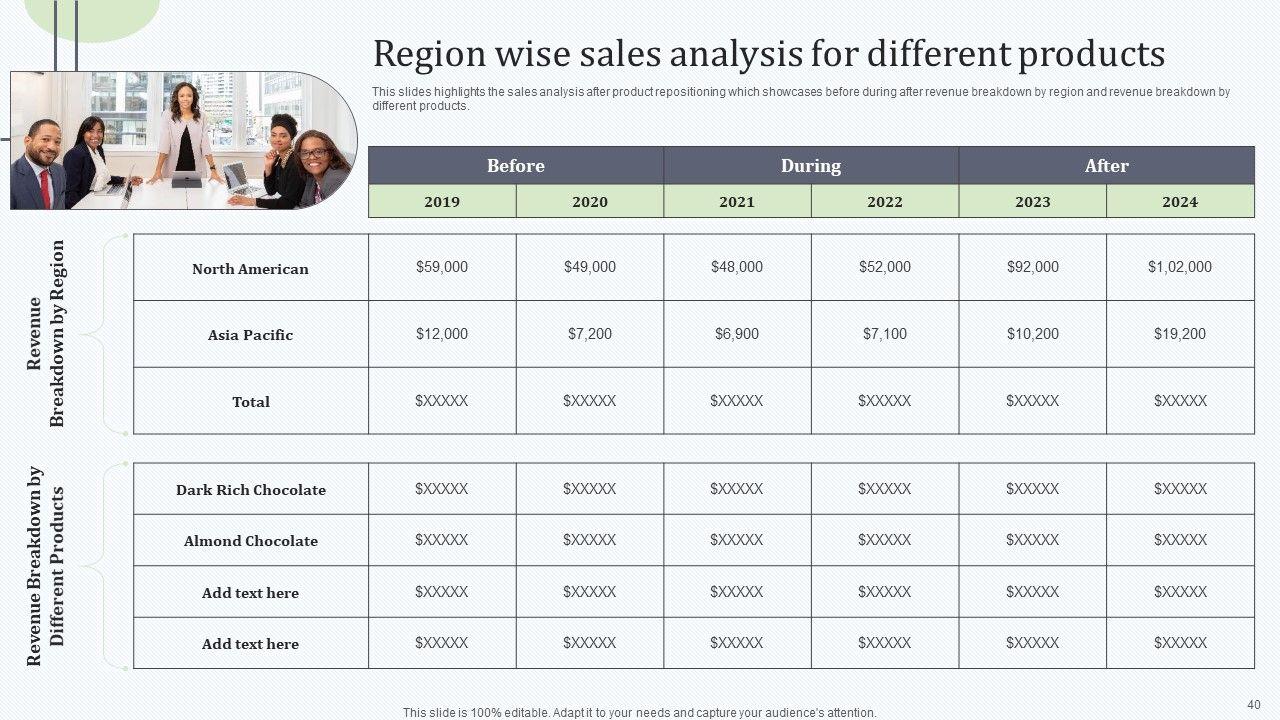Click the After column group header
This screenshot has height=720, width=1280.
tap(1106, 166)
